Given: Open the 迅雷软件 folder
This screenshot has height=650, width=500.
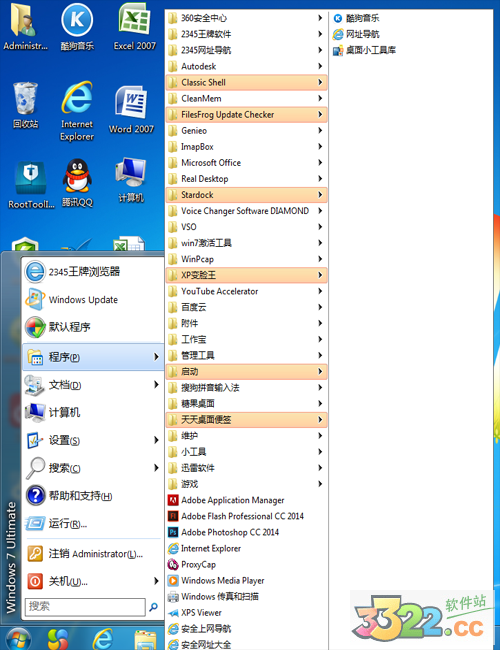Looking at the screenshot, I should click(247, 468).
